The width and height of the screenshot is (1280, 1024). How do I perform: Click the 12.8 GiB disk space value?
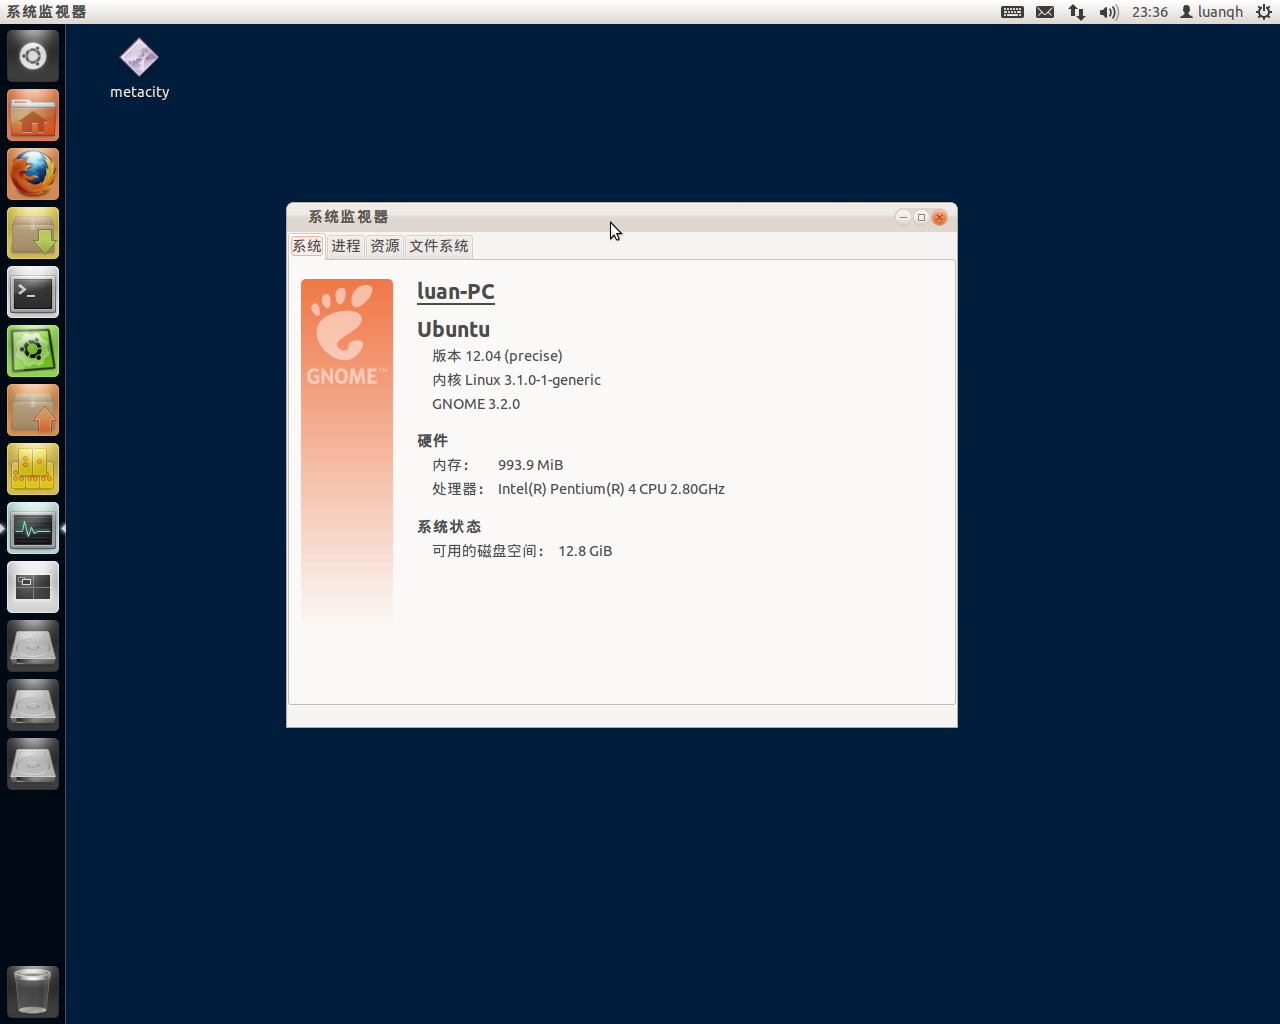coord(585,551)
